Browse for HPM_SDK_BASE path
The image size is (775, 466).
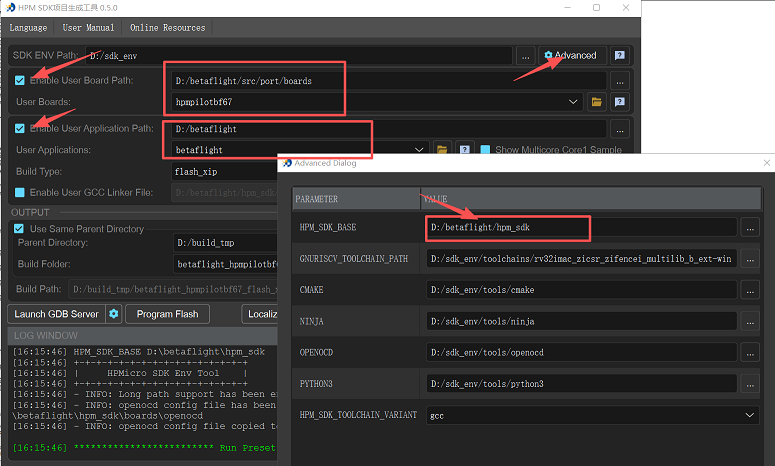point(750,228)
